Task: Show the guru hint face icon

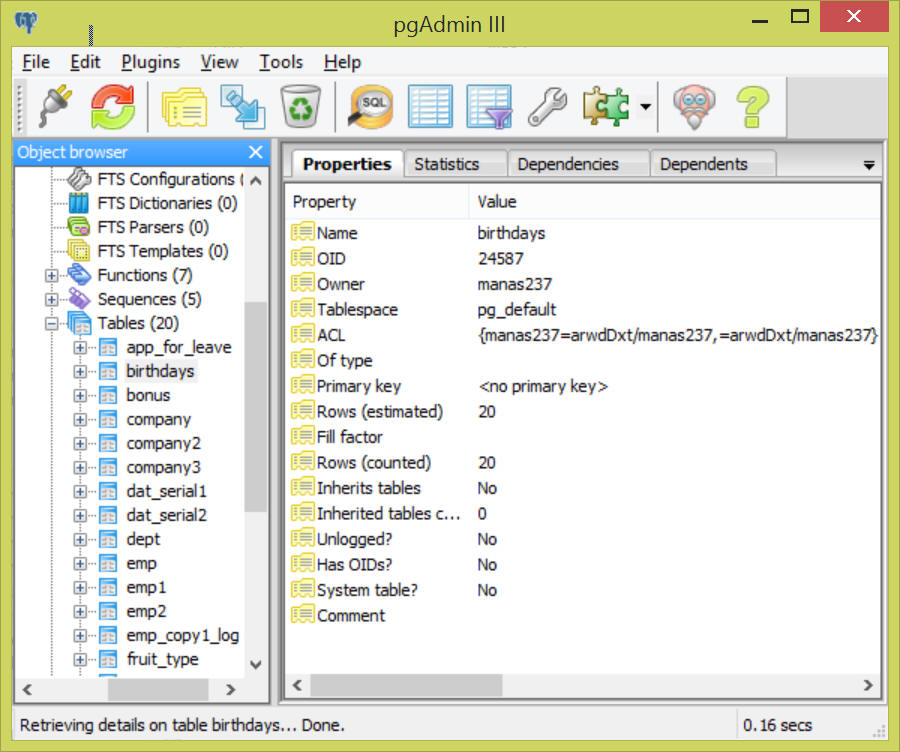Action: pyautogui.click(x=694, y=106)
